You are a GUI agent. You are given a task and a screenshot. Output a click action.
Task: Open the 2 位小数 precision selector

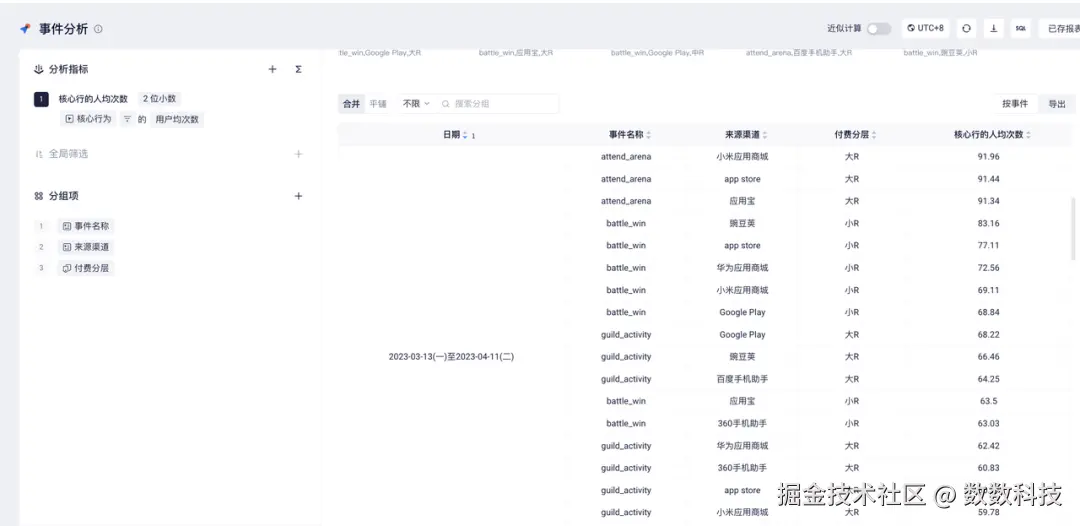click(x=159, y=98)
